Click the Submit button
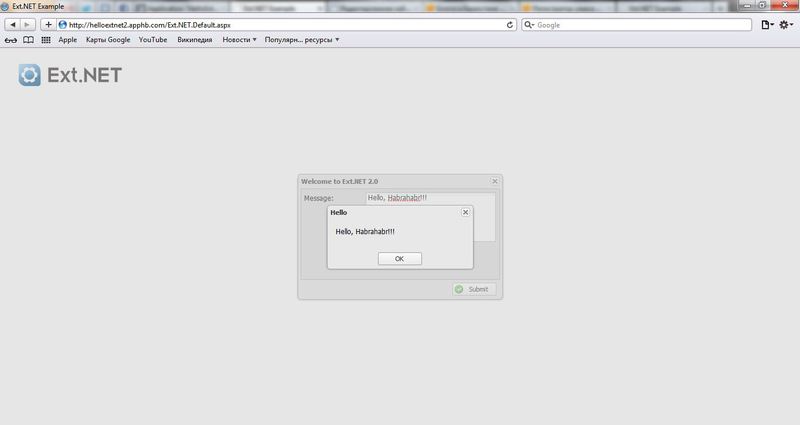This screenshot has width=800, height=425. click(x=473, y=289)
